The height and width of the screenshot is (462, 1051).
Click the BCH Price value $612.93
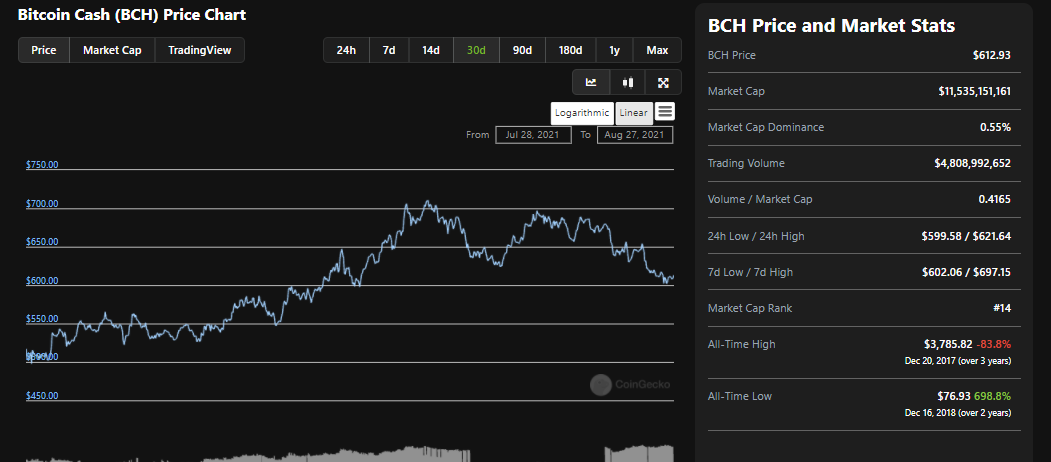(x=991, y=55)
